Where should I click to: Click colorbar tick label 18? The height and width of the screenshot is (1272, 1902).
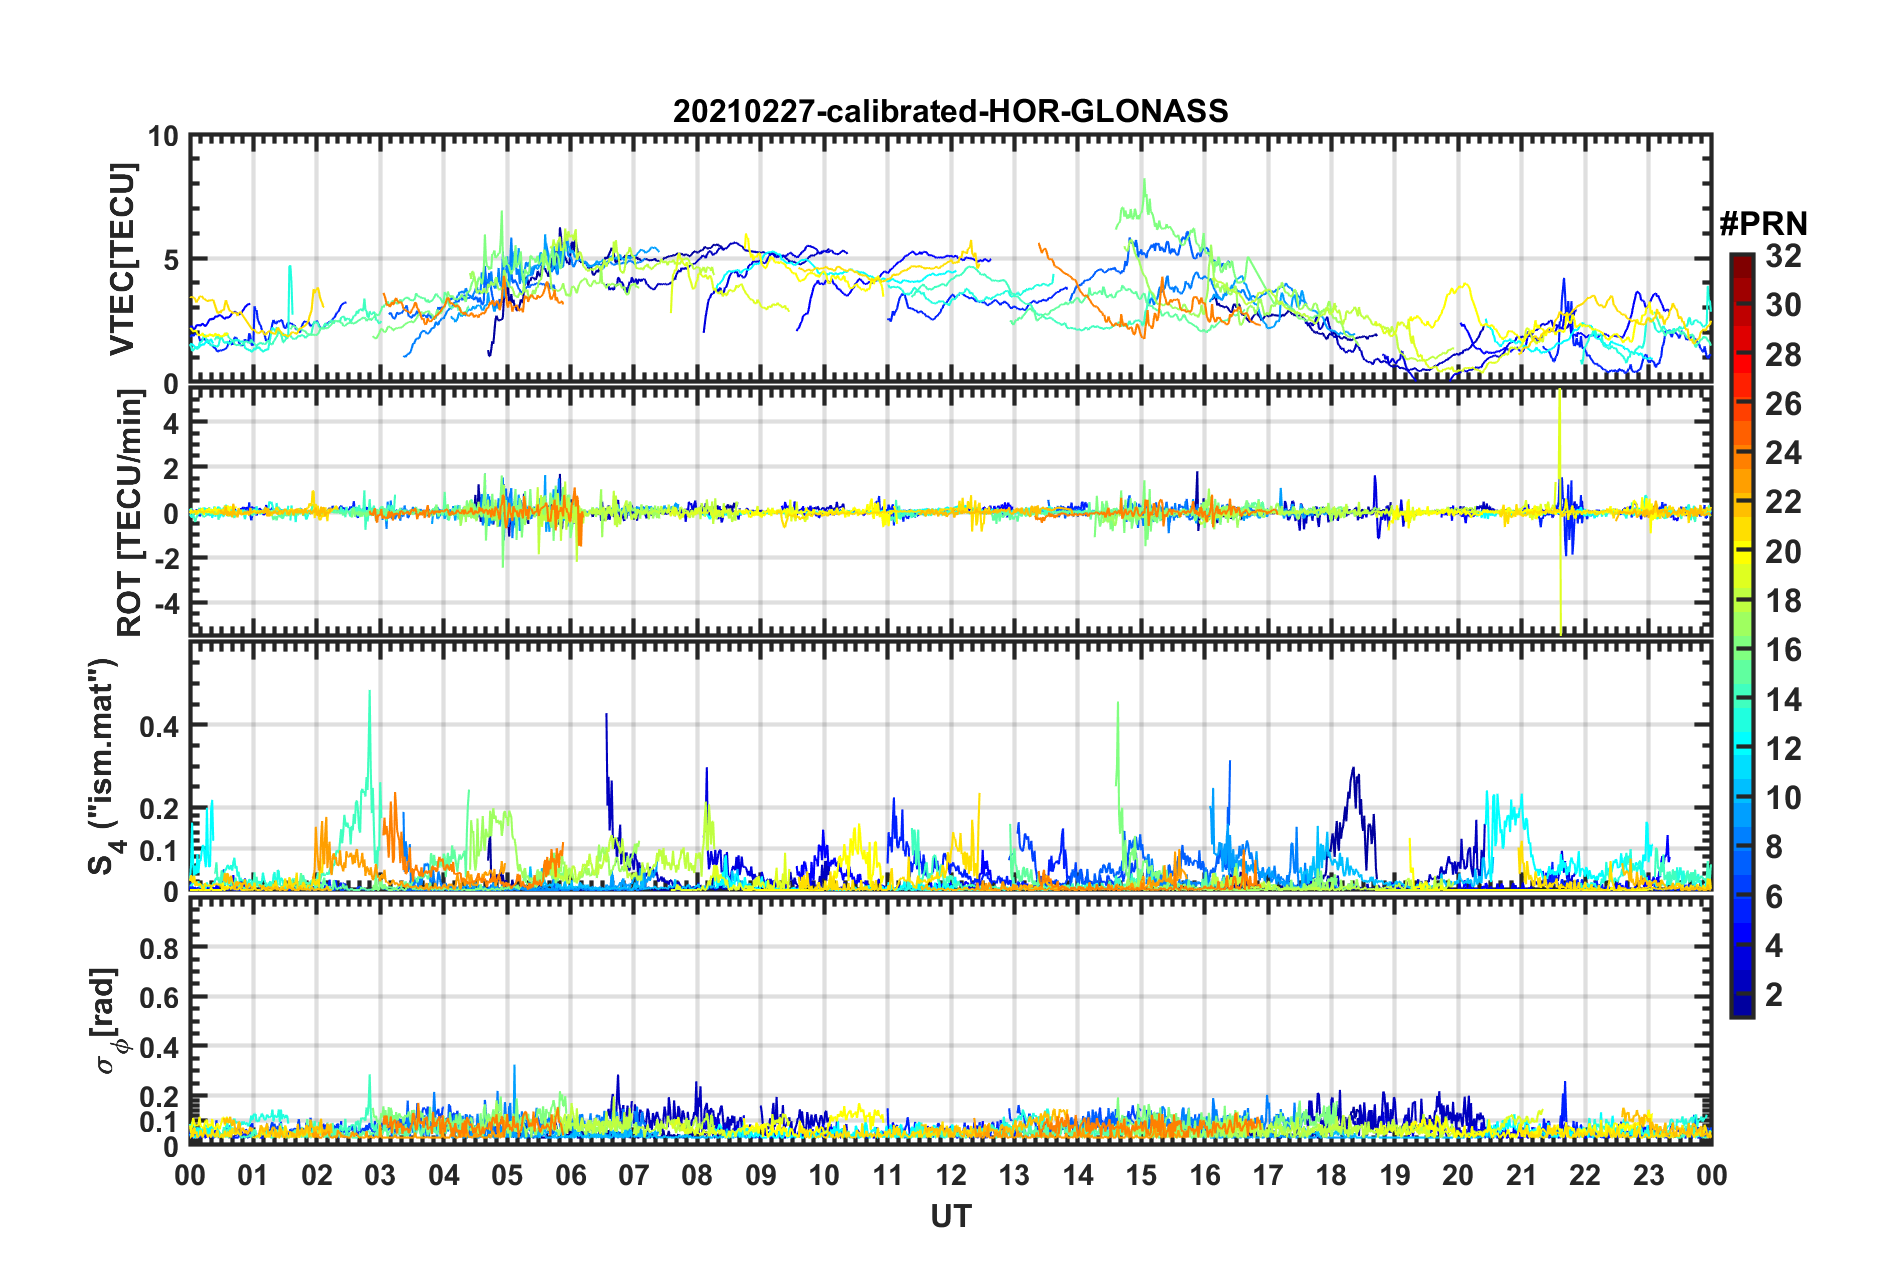point(1783,601)
